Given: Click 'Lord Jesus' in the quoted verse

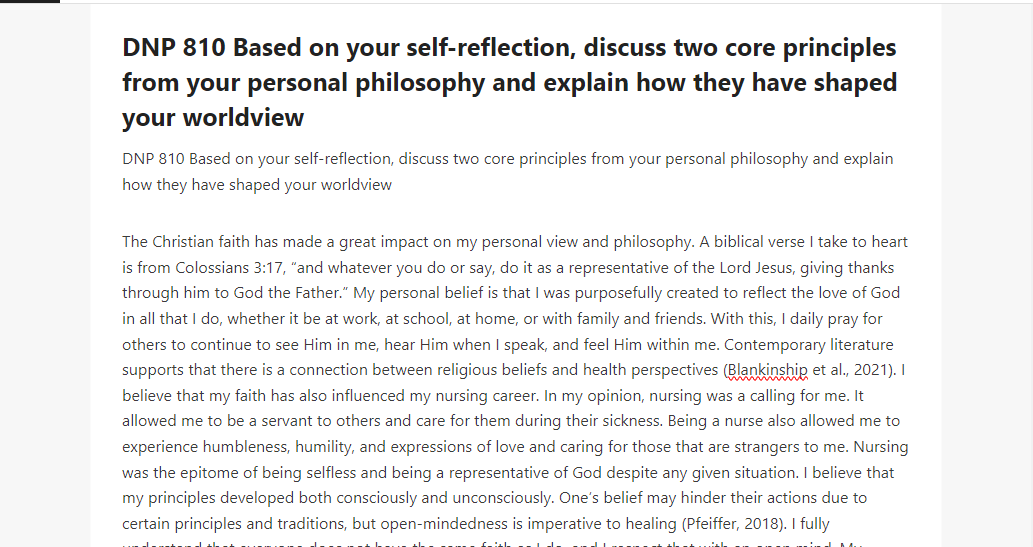Looking at the screenshot, I should point(756,268).
